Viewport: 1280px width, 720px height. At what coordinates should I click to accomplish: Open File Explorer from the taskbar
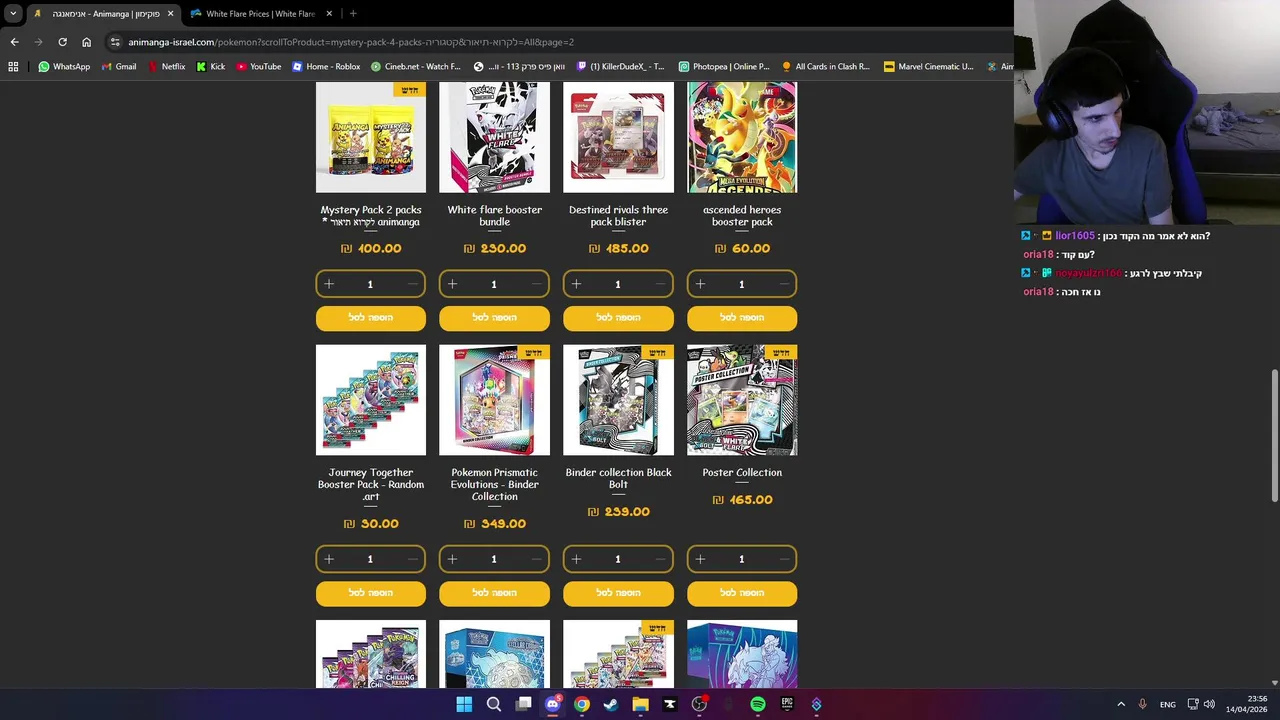pyautogui.click(x=640, y=704)
